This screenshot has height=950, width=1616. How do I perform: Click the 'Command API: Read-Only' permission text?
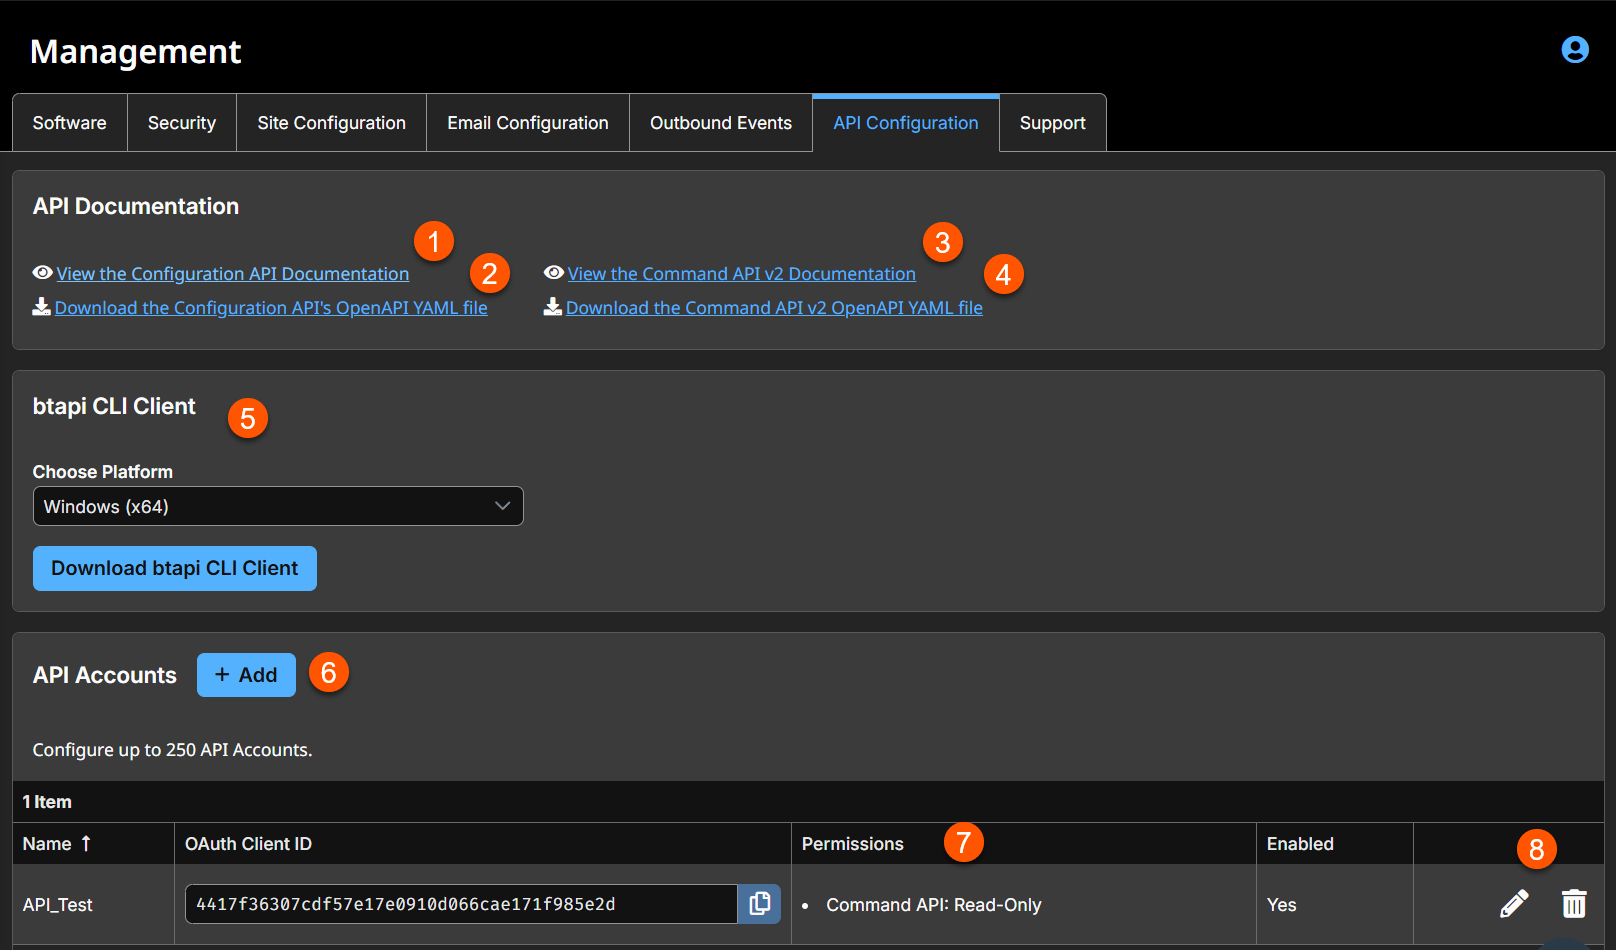click(934, 905)
